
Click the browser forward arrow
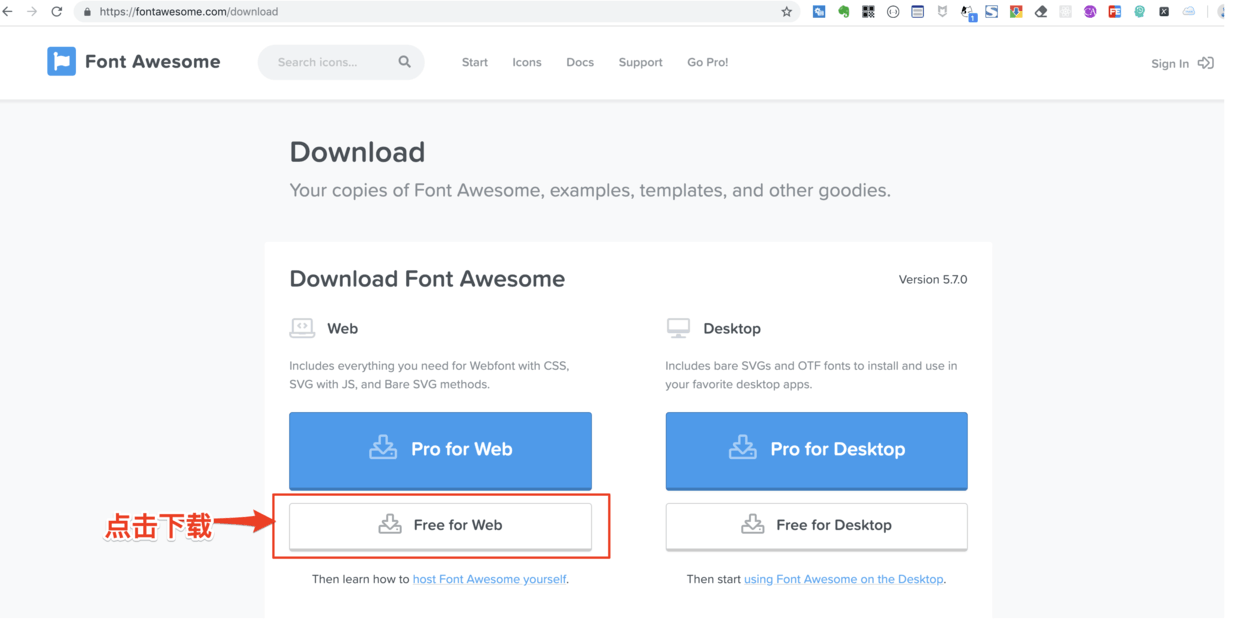click(x=32, y=12)
